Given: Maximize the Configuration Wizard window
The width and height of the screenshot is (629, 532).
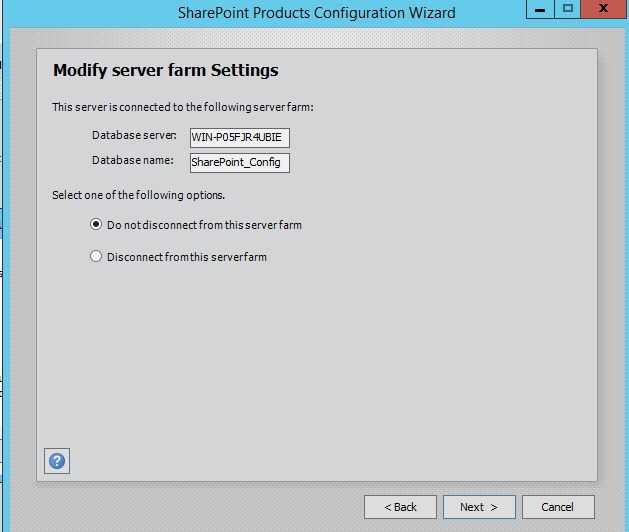Looking at the screenshot, I should [568, 9].
